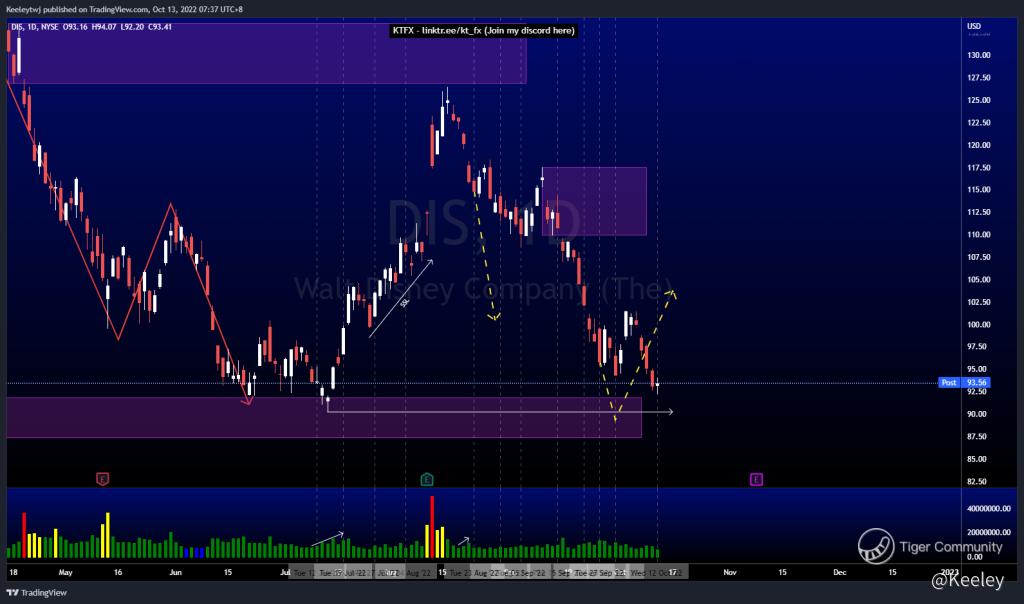Click the 100.00 price axis label
The width and height of the screenshot is (1024, 604).
pyautogui.click(x=978, y=325)
